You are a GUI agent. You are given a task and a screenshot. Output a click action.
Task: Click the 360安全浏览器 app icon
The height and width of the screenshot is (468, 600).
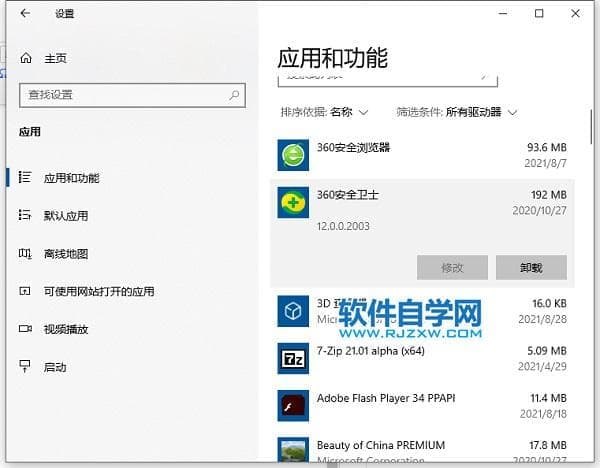coord(293,155)
